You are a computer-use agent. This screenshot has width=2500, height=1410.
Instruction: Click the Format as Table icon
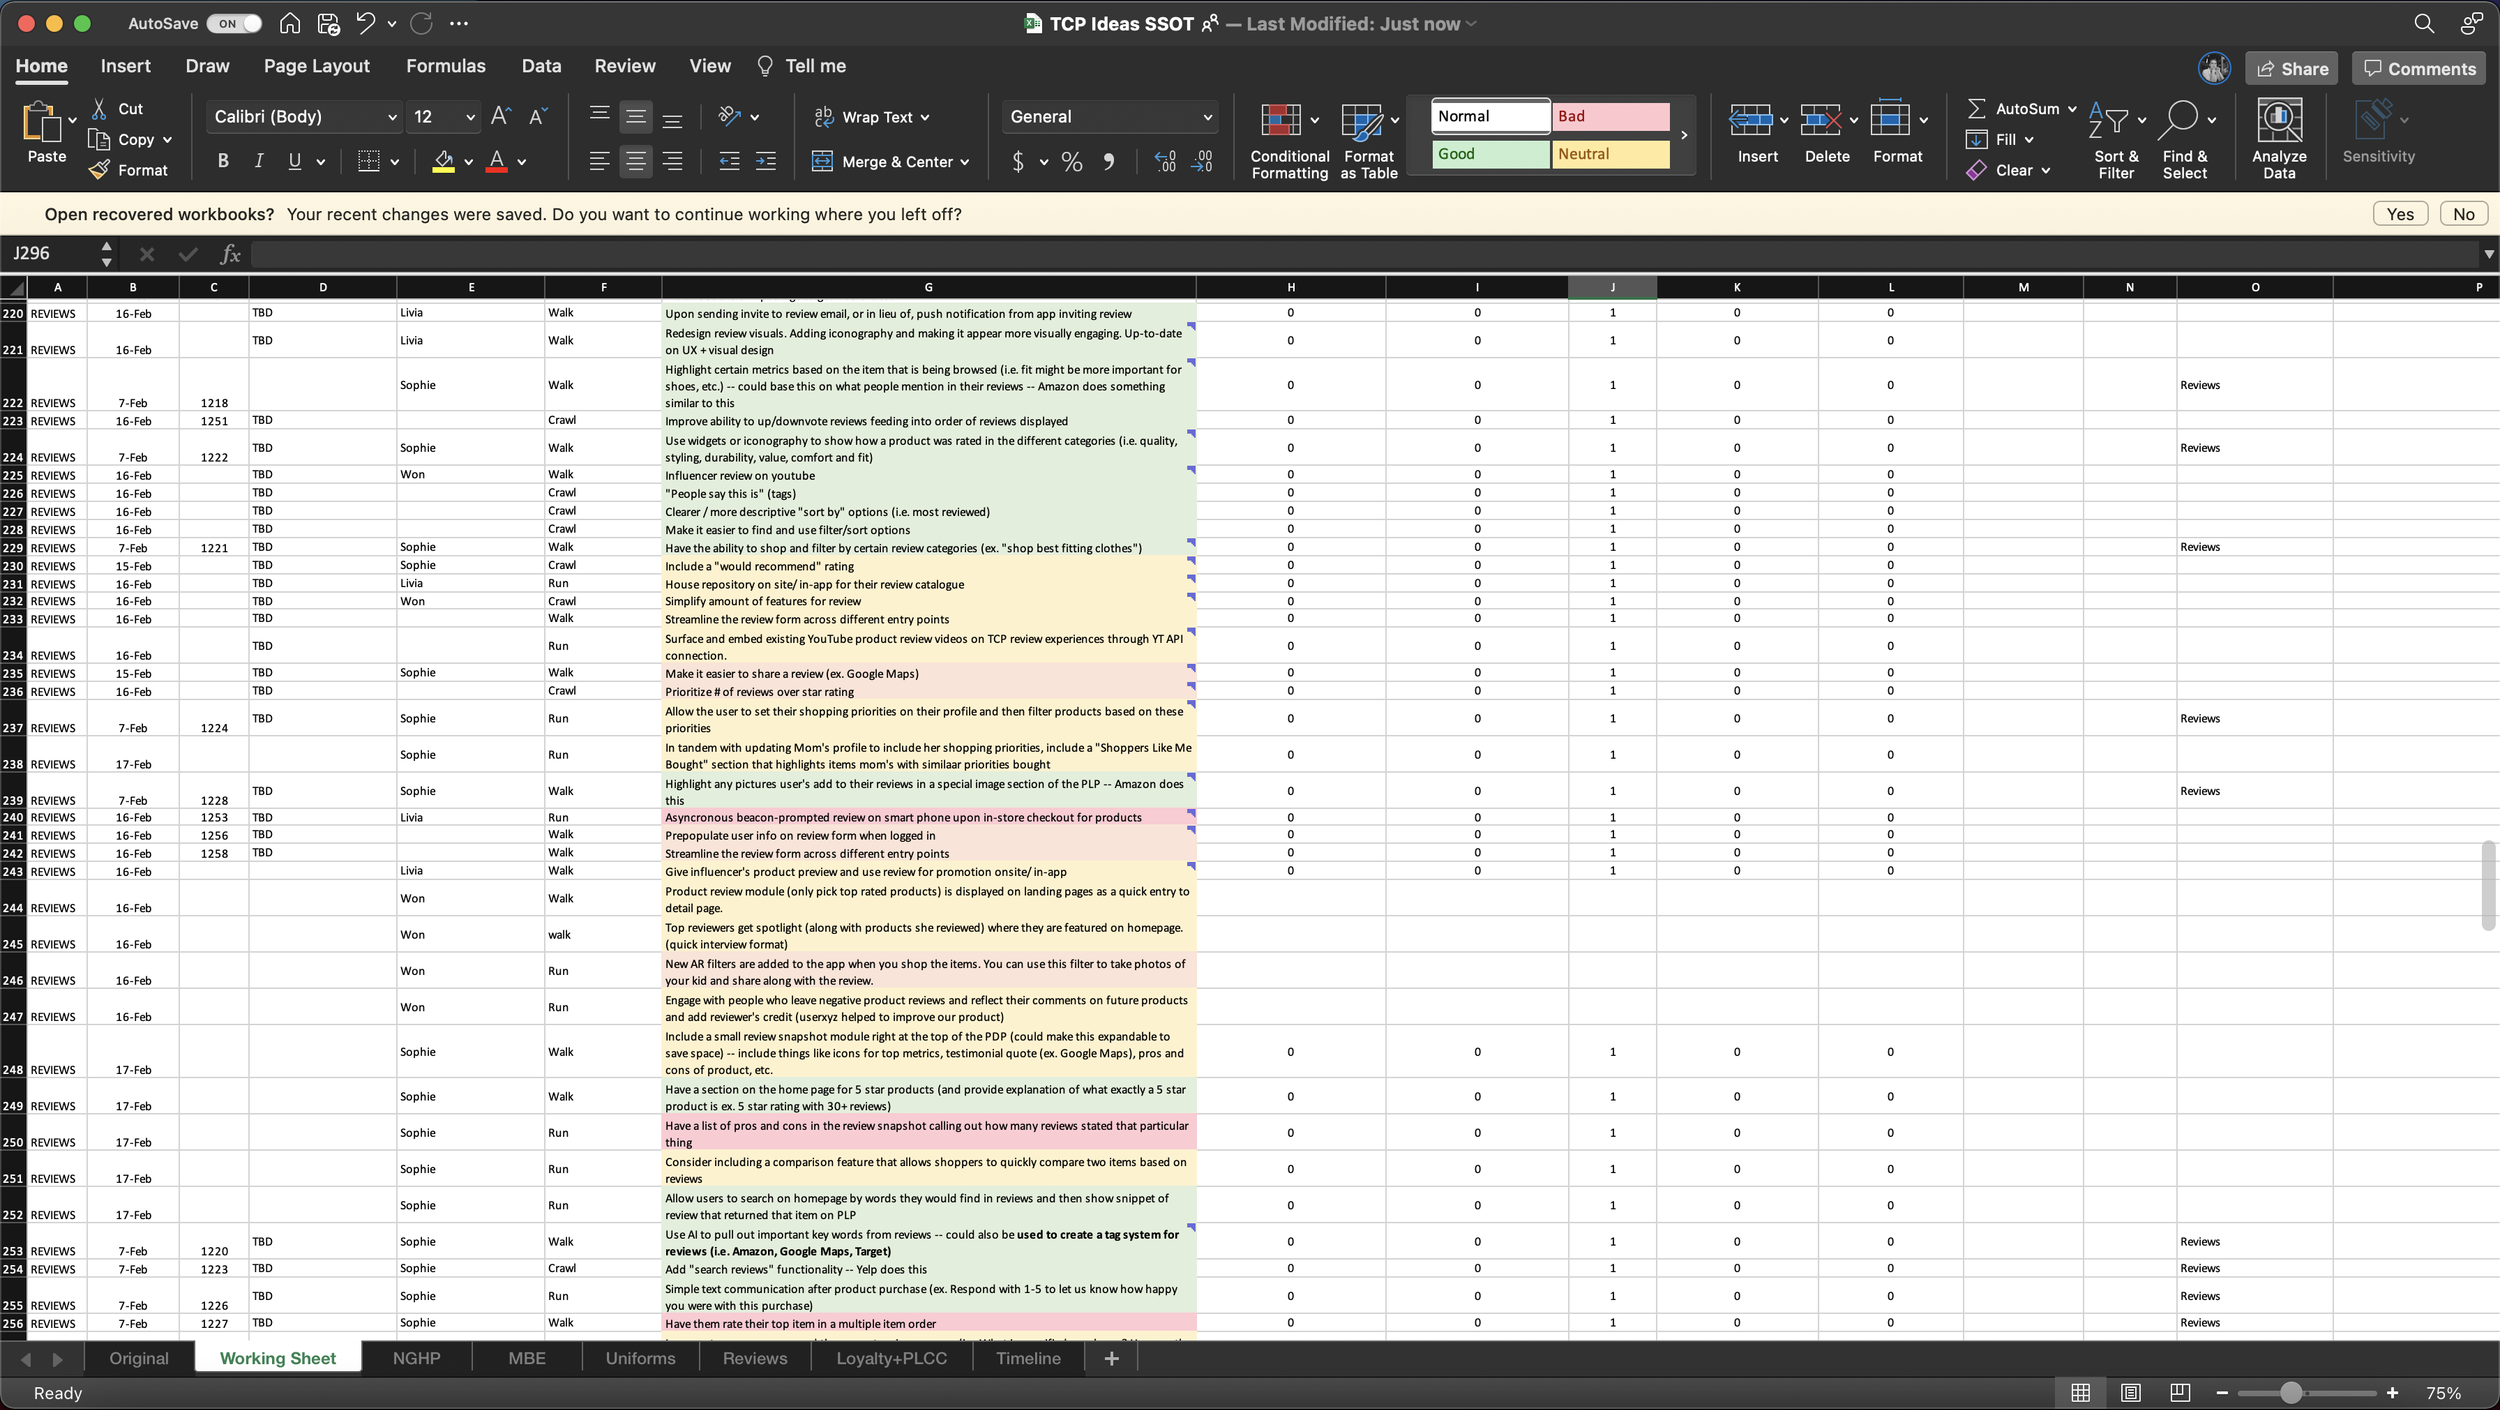[1360, 121]
